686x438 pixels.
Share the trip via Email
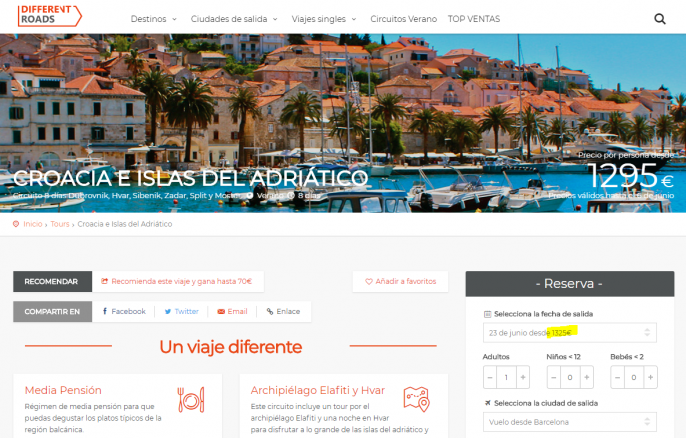[232, 312]
